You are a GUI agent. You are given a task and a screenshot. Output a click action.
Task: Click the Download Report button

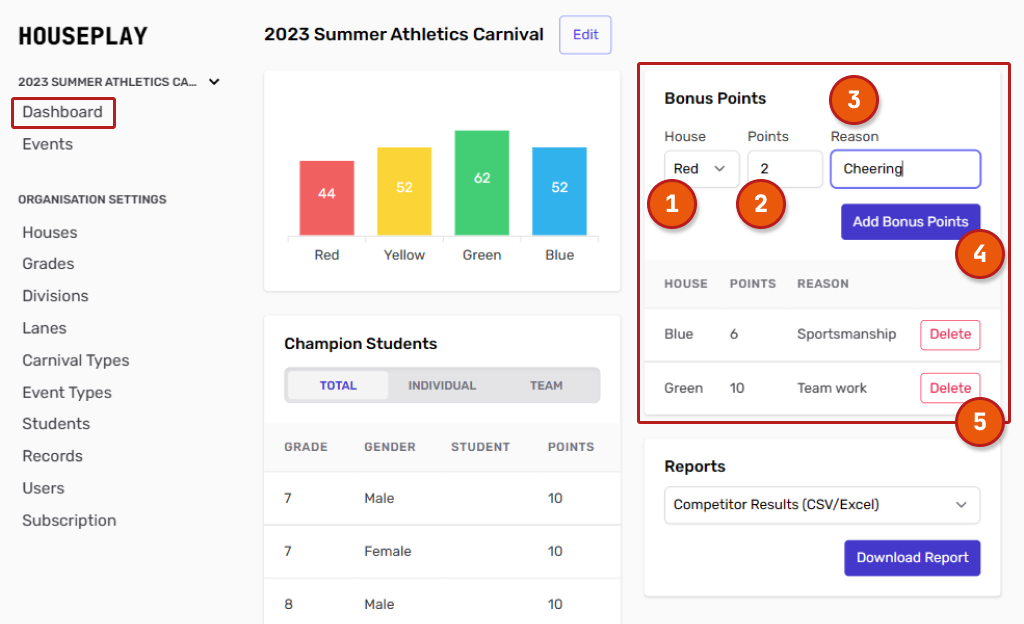tap(911, 558)
